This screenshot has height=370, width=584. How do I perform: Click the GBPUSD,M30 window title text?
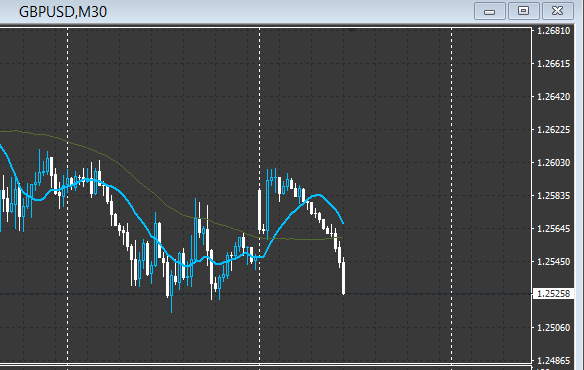tap(63, 12)
